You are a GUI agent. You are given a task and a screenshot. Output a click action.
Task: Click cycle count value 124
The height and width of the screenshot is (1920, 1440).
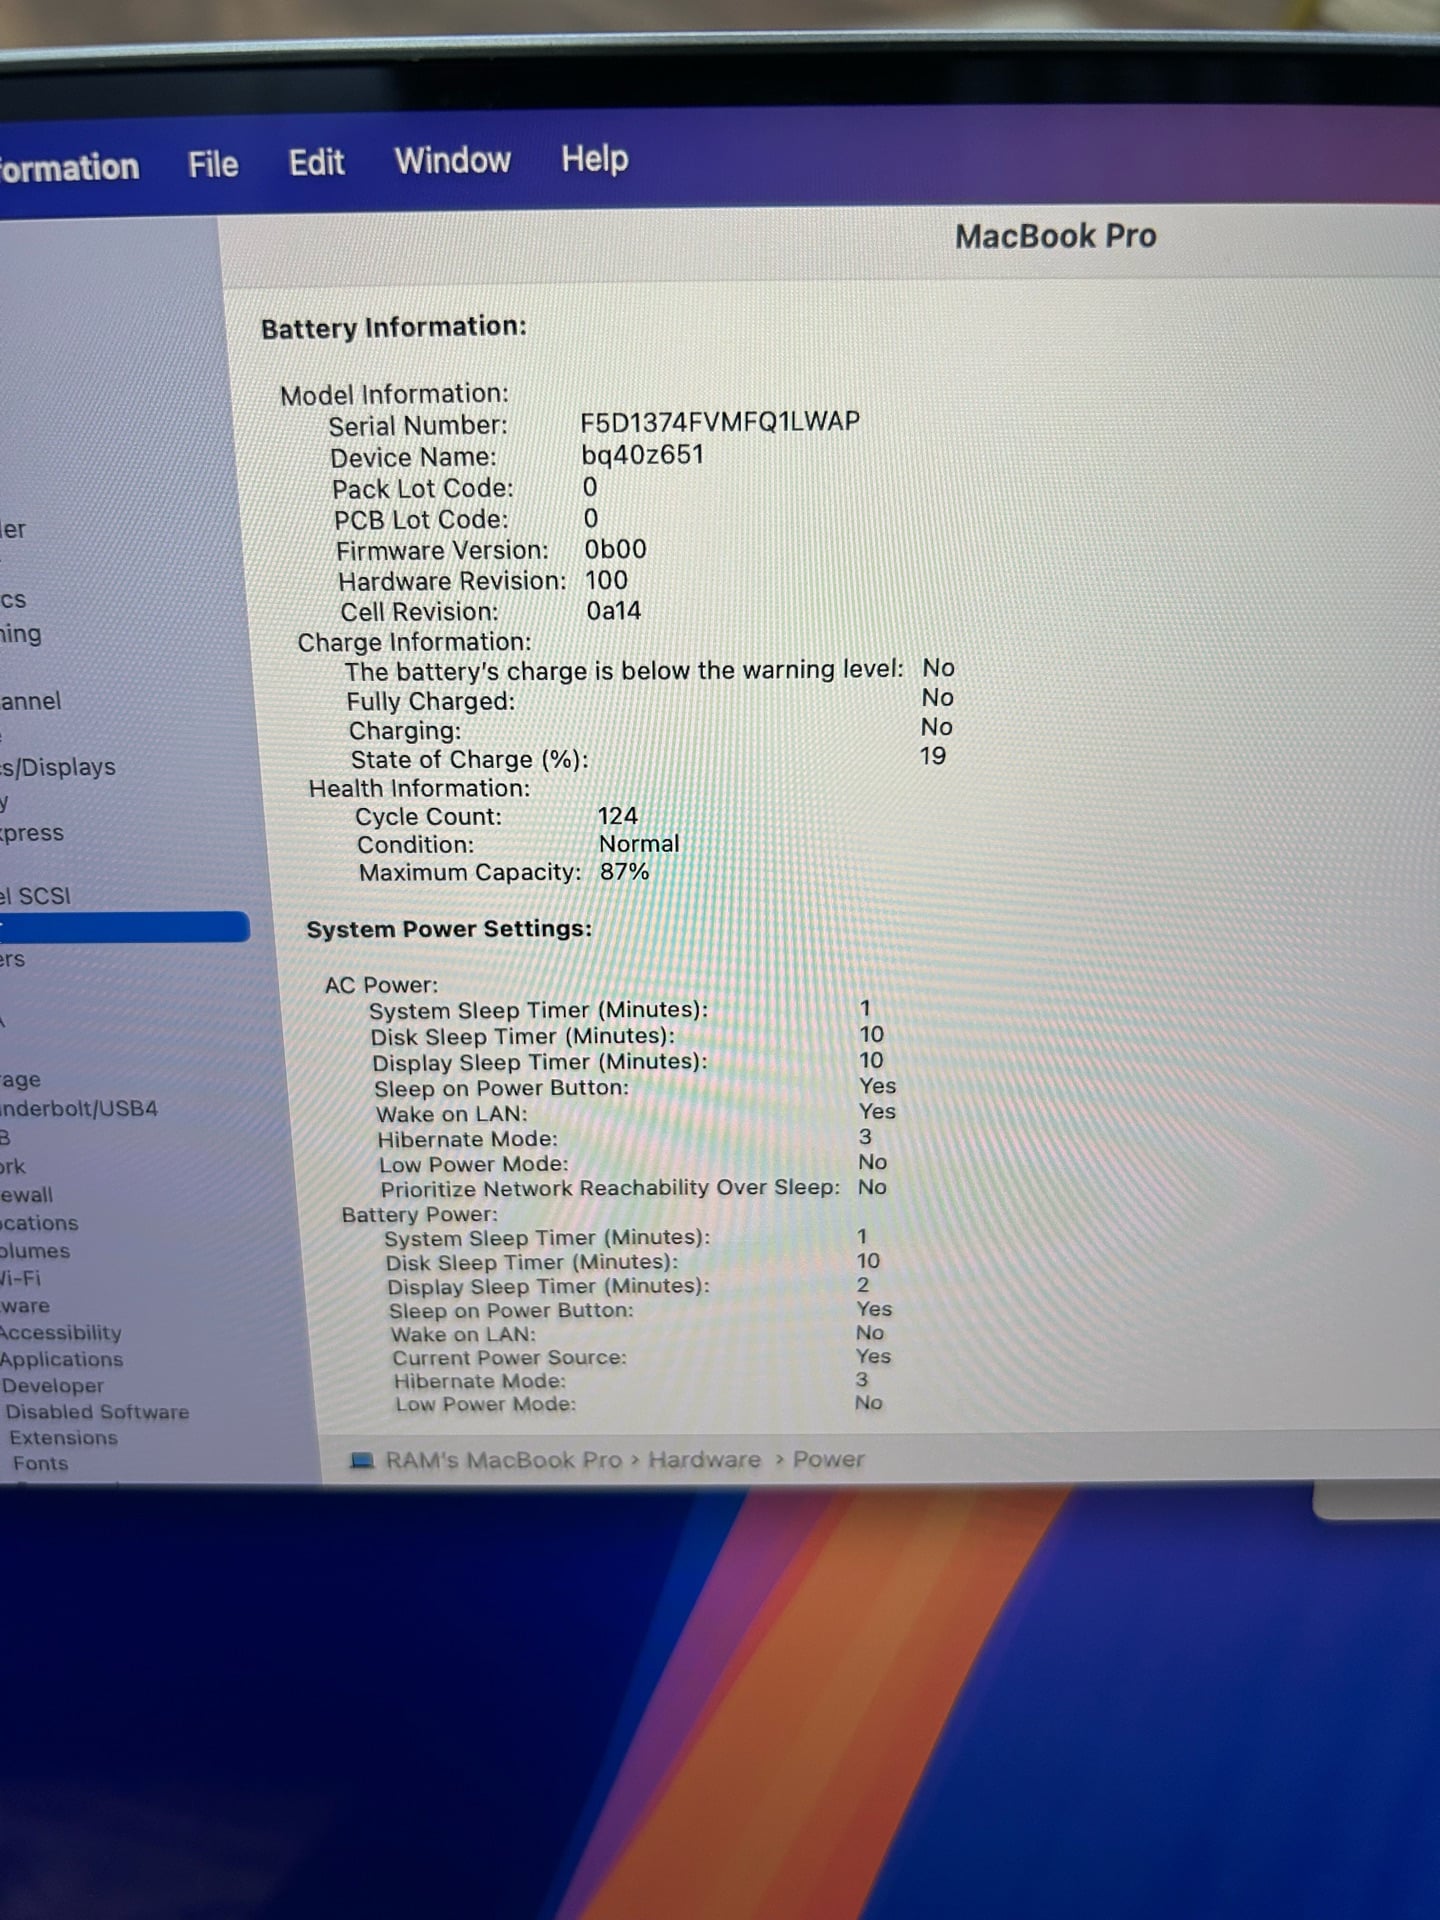pos(617,816)
